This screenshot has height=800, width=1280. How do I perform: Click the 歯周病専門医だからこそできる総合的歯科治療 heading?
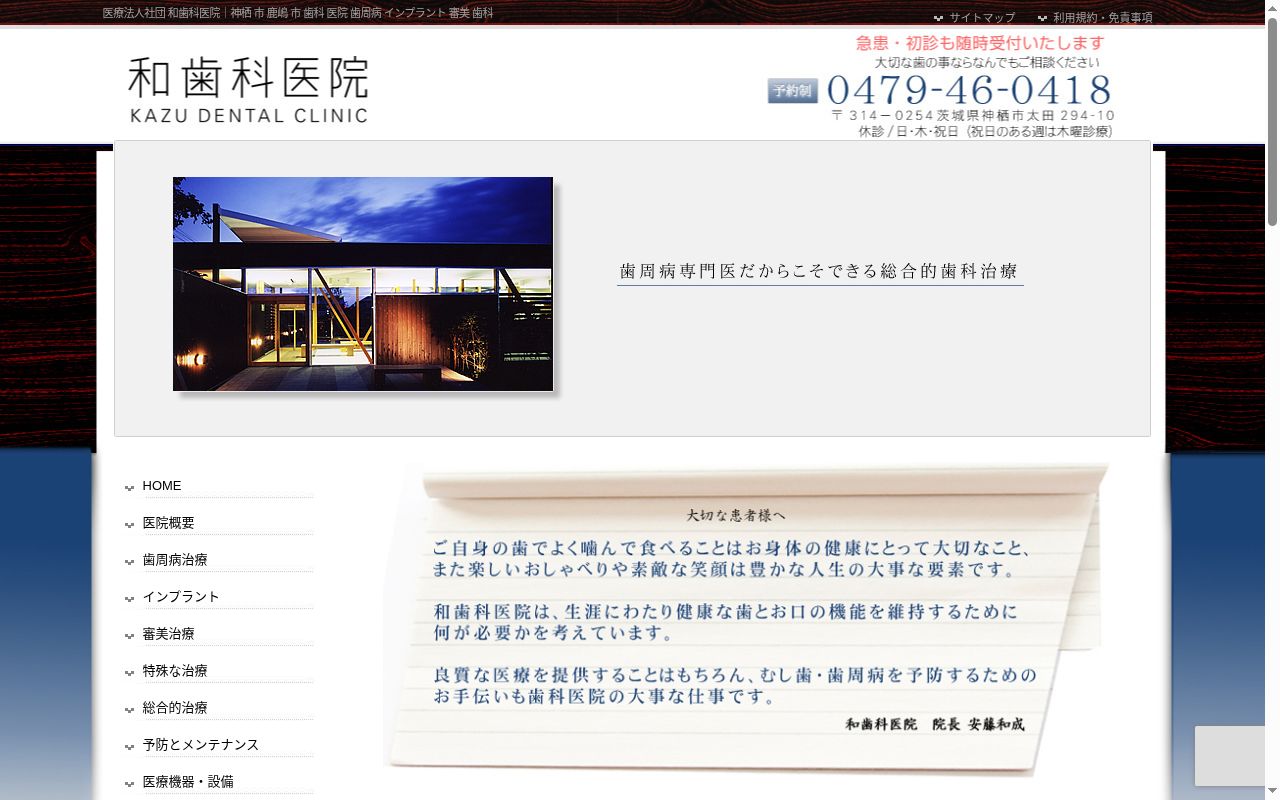[x=819, y=271]
